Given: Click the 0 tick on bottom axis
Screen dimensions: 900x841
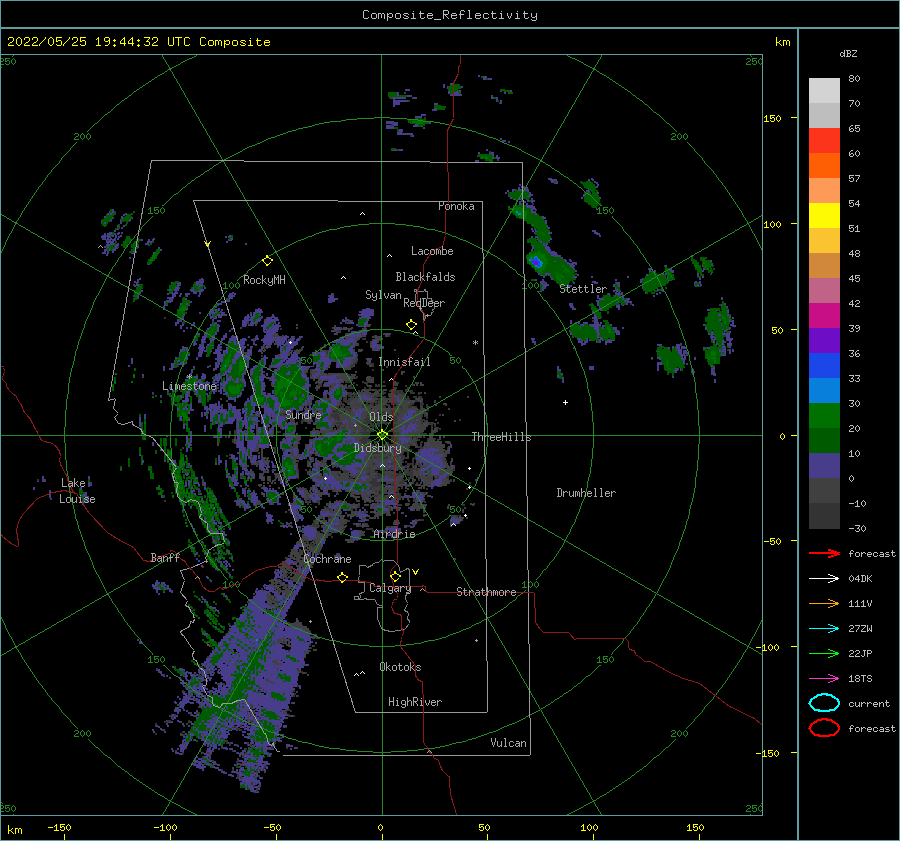Looking at the screenshot, I should (x=380, y=827).
